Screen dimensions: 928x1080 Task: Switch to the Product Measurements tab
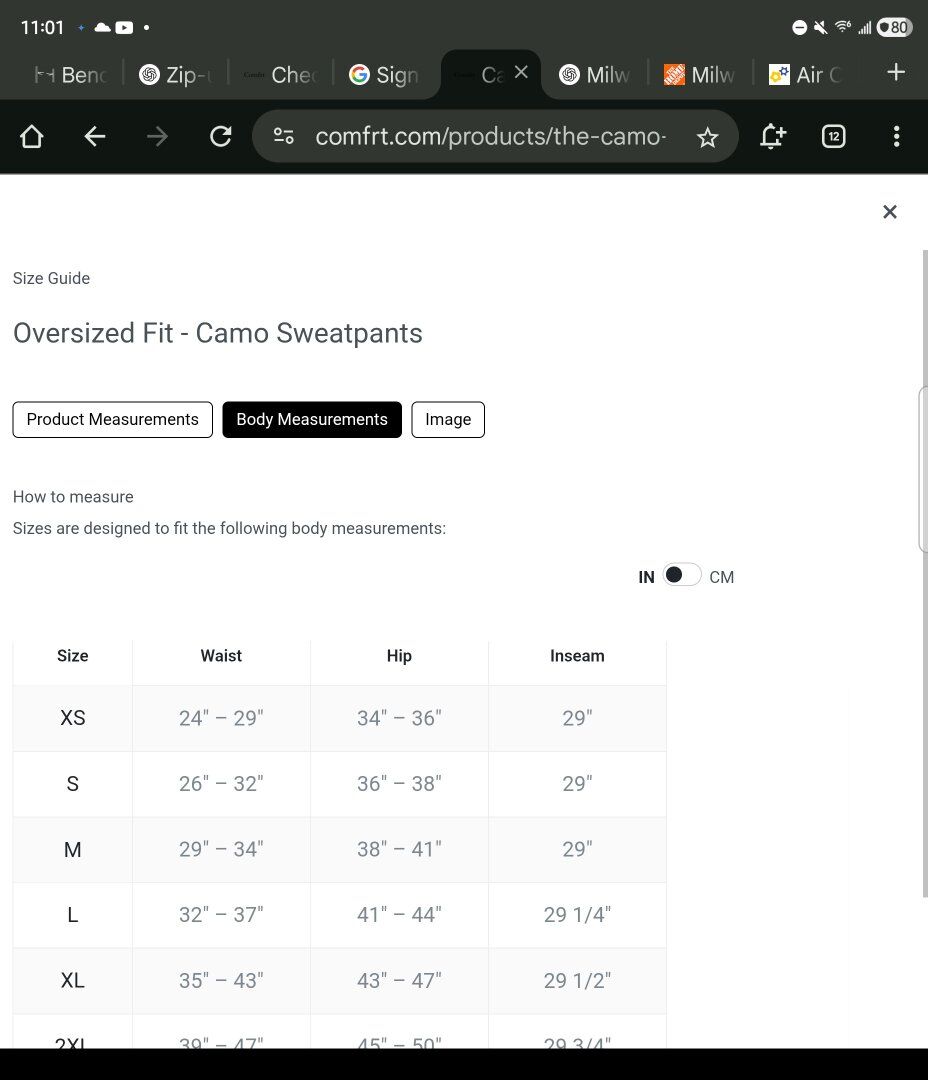112,420
